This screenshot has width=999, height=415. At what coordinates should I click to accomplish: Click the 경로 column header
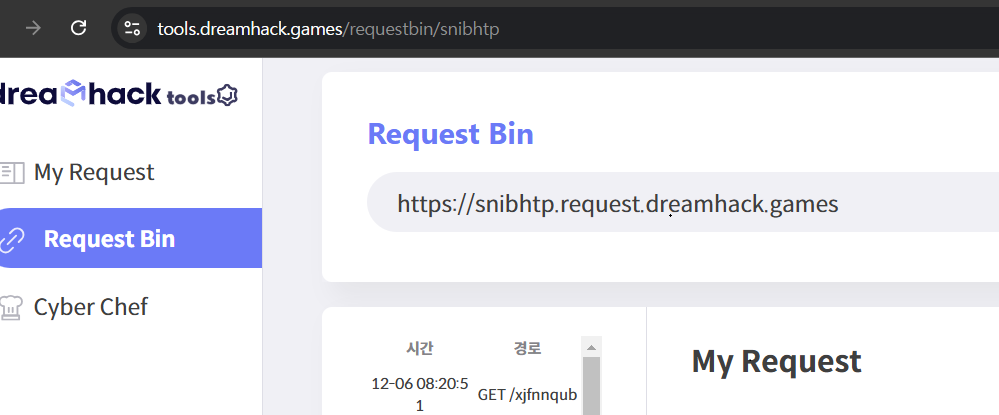(527, 348)
